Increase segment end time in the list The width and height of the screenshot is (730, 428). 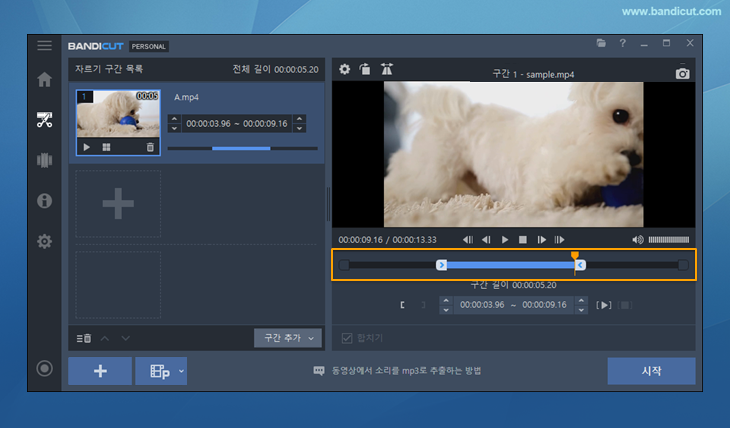pyautogui.click(x=300, y=119)
